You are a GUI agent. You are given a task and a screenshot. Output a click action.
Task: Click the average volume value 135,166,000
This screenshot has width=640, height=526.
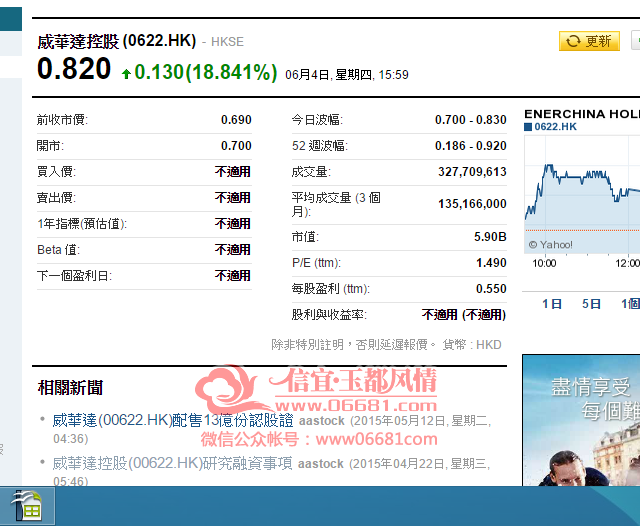click(x=472, y=204)
